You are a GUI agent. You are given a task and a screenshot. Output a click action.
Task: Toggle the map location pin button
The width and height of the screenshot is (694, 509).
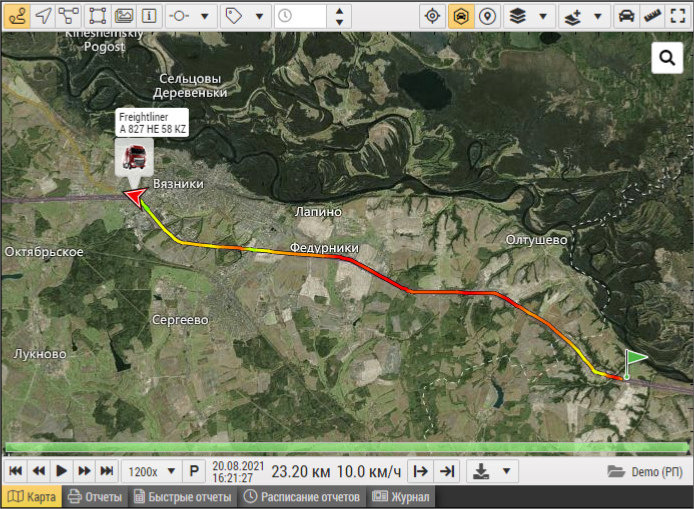(x=487, y=16)
